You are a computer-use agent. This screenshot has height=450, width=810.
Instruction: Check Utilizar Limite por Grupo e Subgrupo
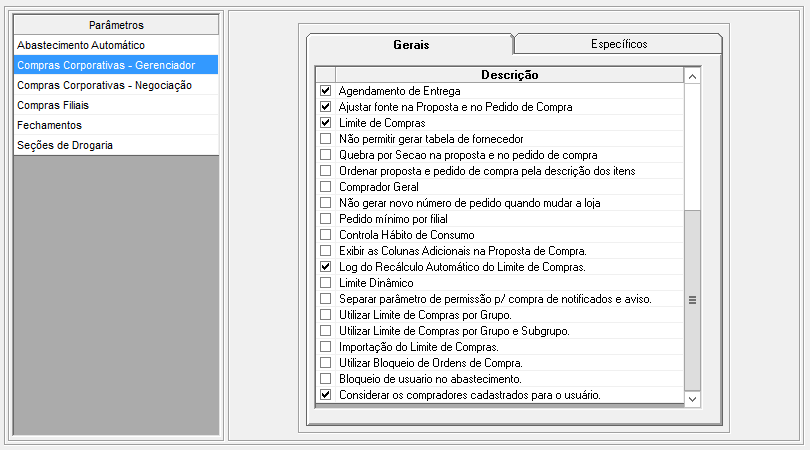click(x=325, y=331)
